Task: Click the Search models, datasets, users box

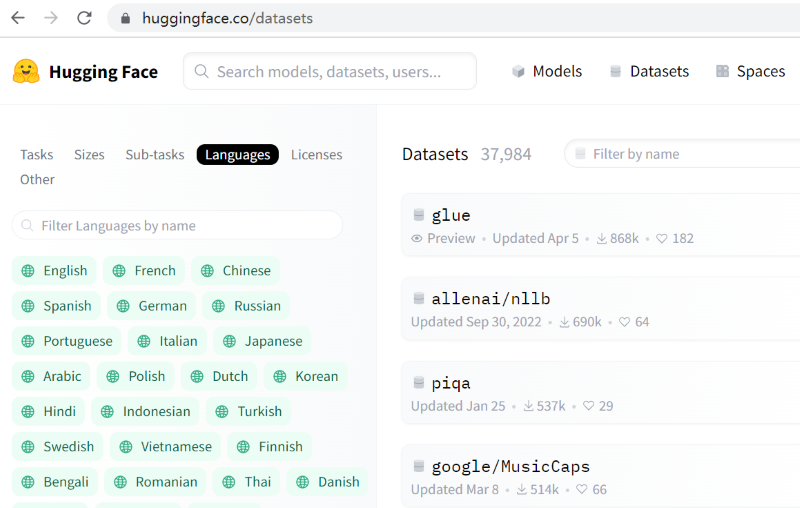Action: 329,71
